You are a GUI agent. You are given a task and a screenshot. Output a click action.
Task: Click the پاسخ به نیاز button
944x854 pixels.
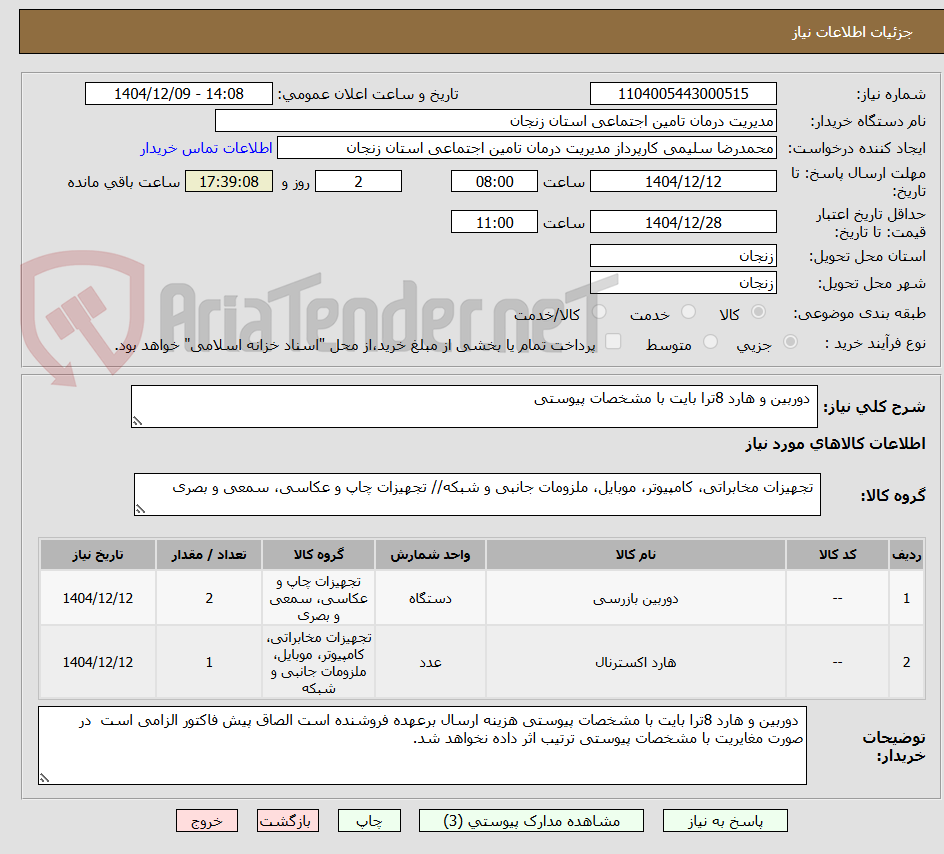tap(725, 821)
